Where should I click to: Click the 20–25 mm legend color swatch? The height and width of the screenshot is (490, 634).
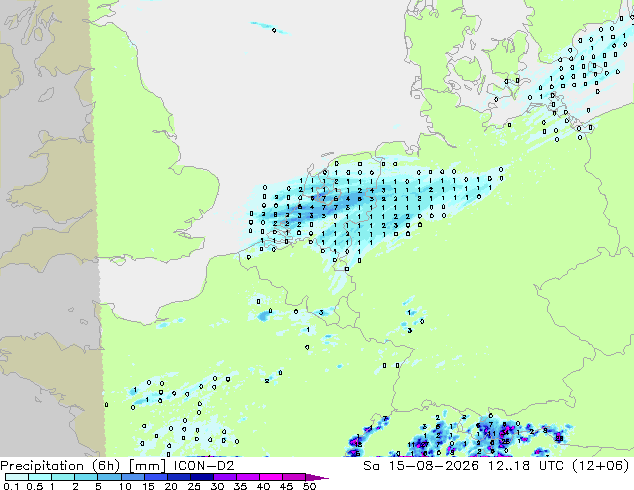point(178,477)
